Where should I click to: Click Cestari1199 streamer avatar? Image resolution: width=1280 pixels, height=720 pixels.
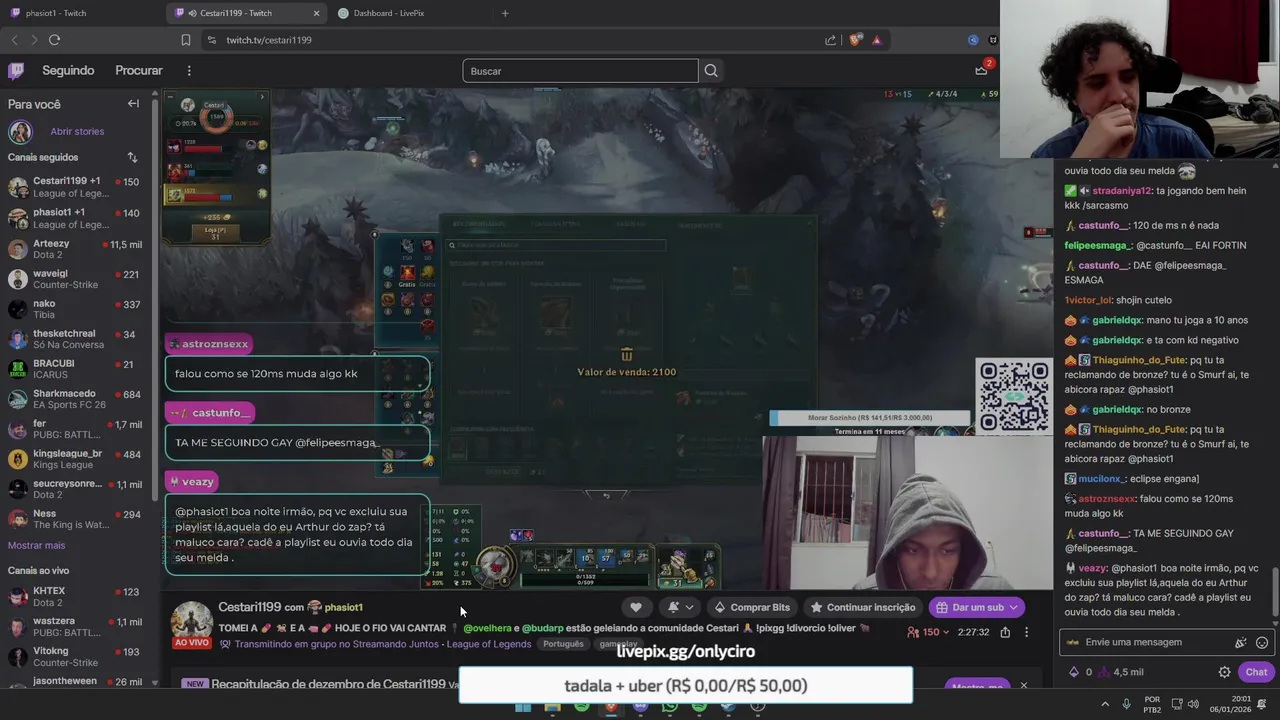click(191, 620)
